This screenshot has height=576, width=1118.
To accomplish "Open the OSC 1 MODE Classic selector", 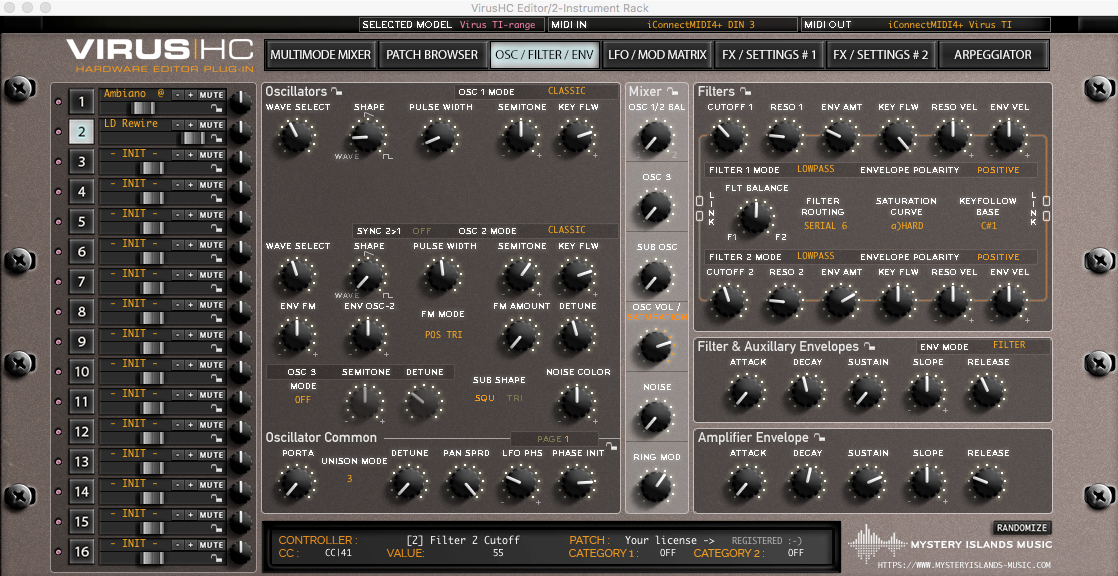I will click(566, 92).
